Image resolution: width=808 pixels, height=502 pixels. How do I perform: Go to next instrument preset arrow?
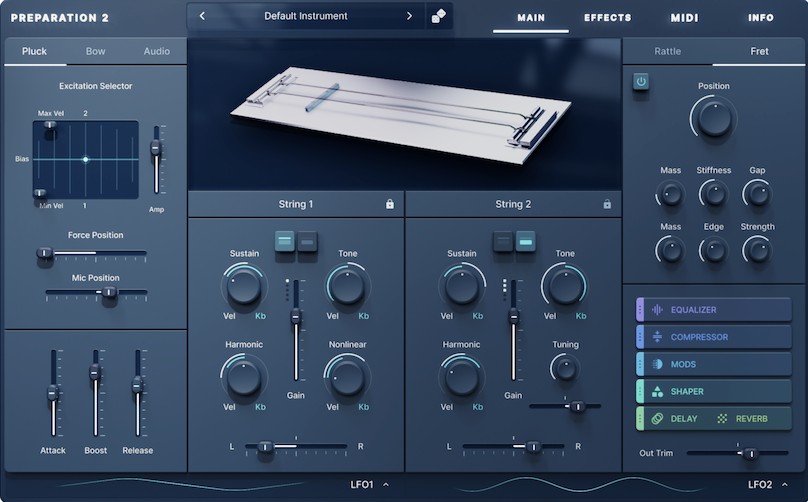click(409, 16)
